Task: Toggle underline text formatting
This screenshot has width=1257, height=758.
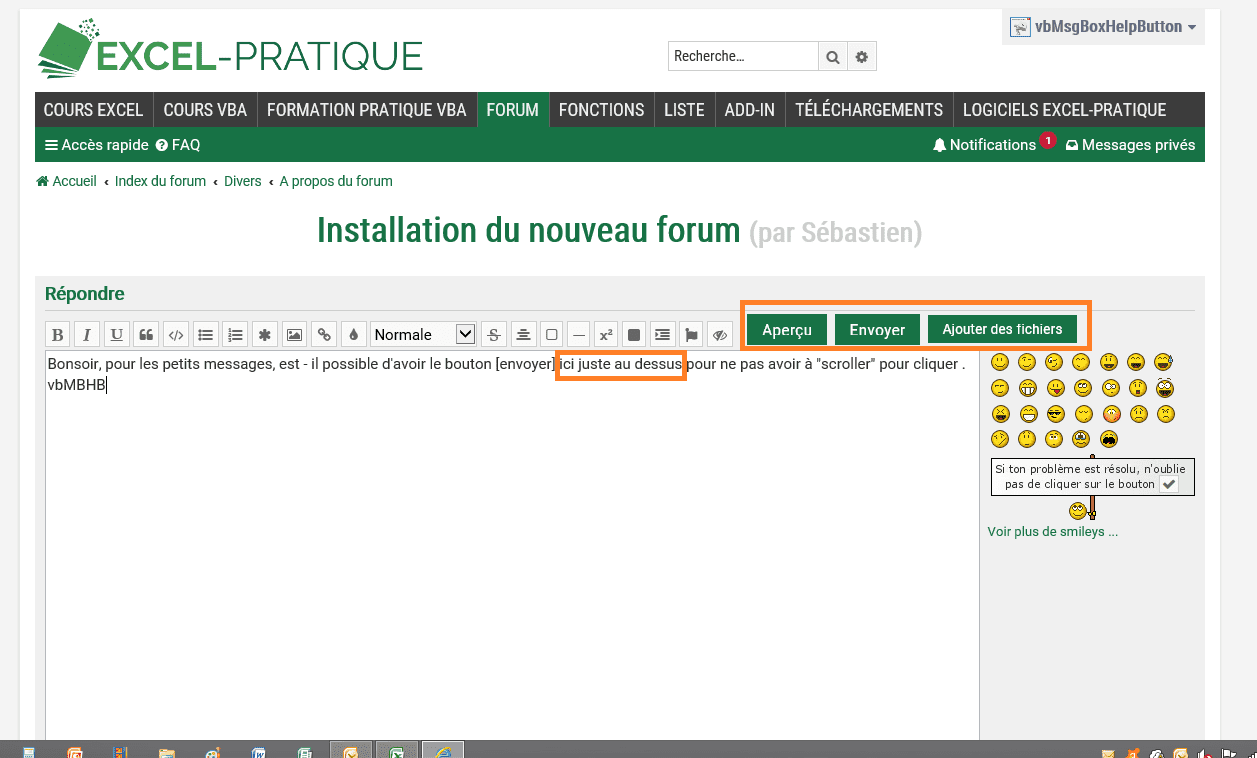Action: pyautogui.click(x=117, y=335)
